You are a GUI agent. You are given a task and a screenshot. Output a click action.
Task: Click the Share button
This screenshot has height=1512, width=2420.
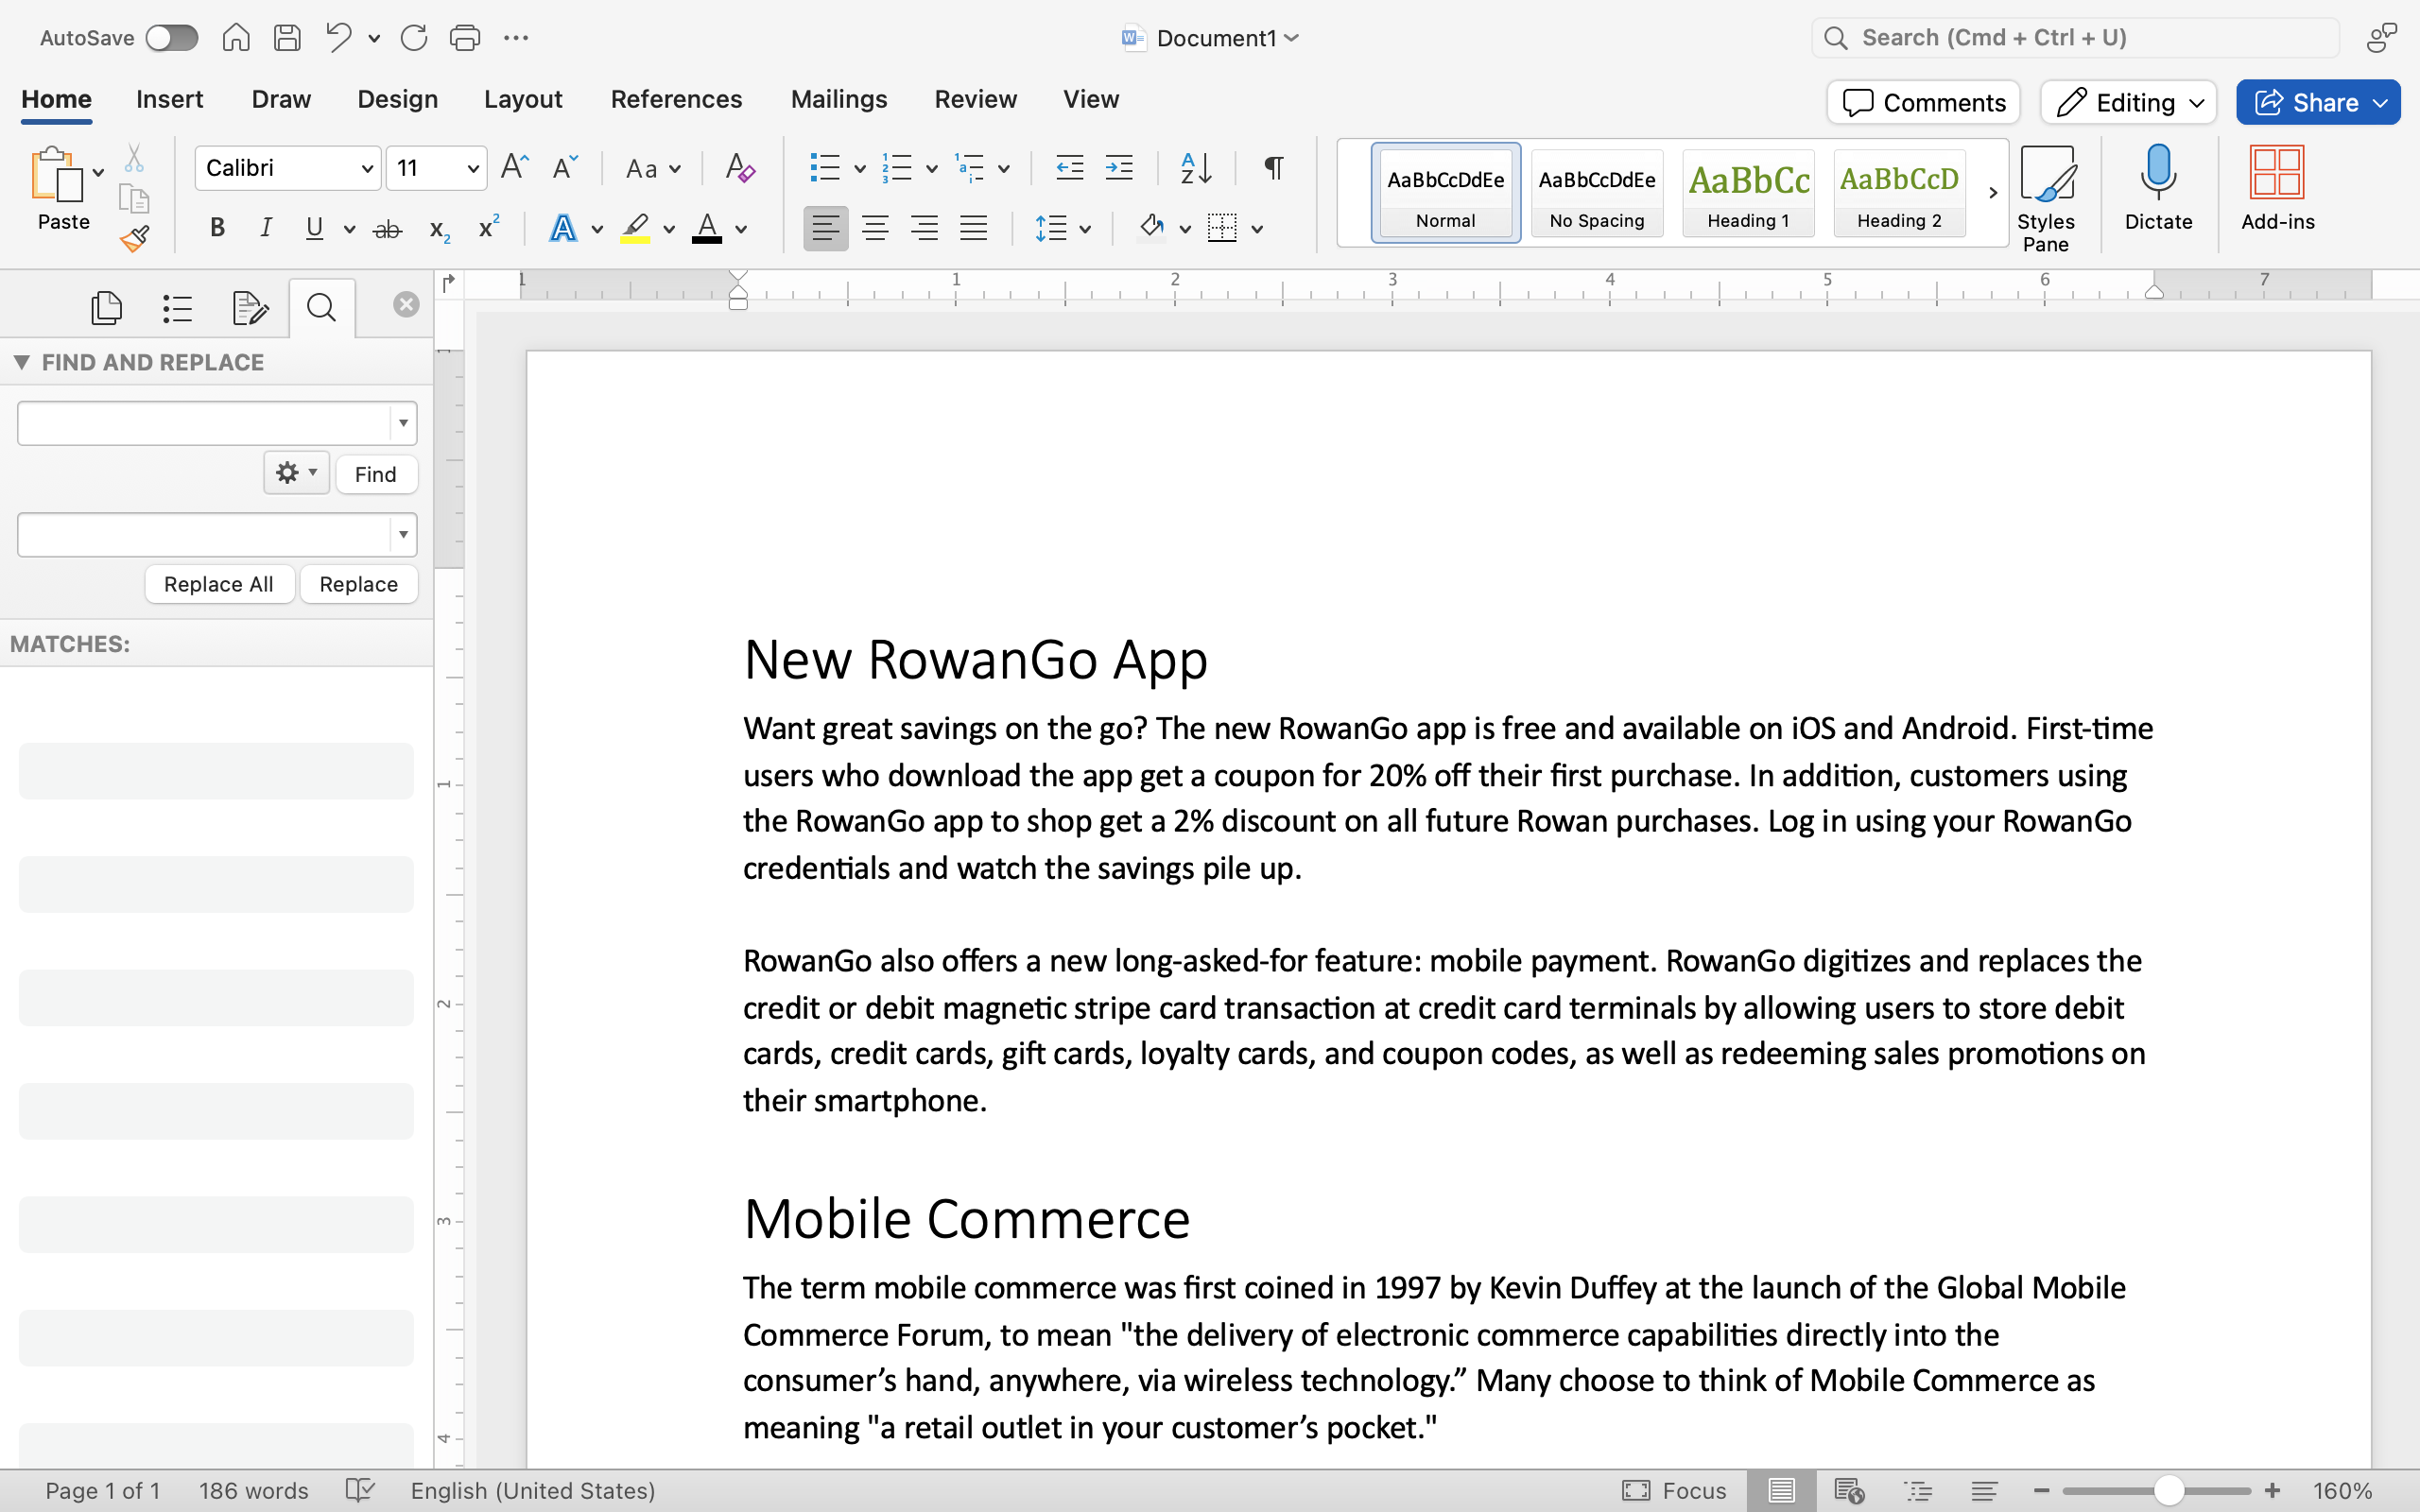tap(2318, 102)
